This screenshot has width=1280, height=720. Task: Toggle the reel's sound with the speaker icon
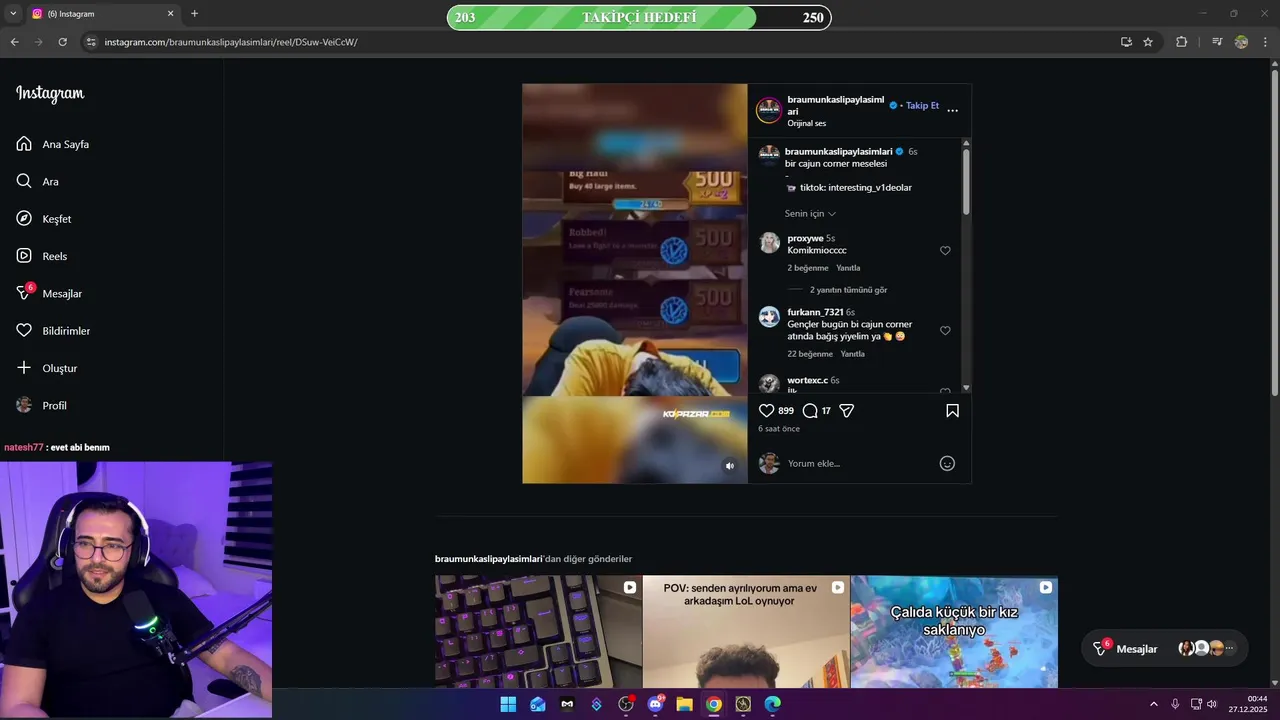click(x=730, y=466)
